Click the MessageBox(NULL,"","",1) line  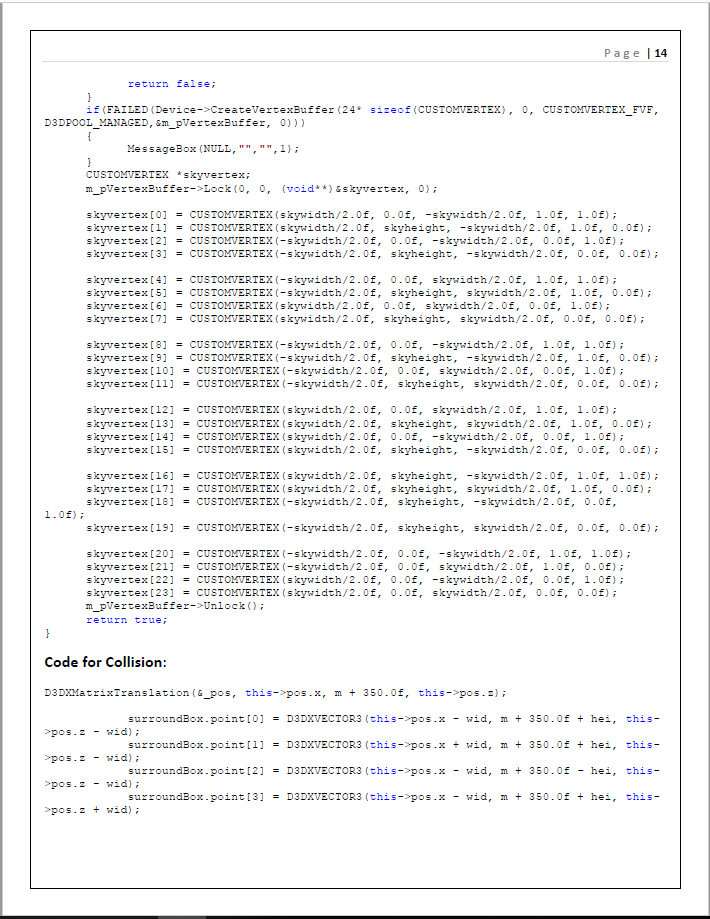click(x=213, y=149)
